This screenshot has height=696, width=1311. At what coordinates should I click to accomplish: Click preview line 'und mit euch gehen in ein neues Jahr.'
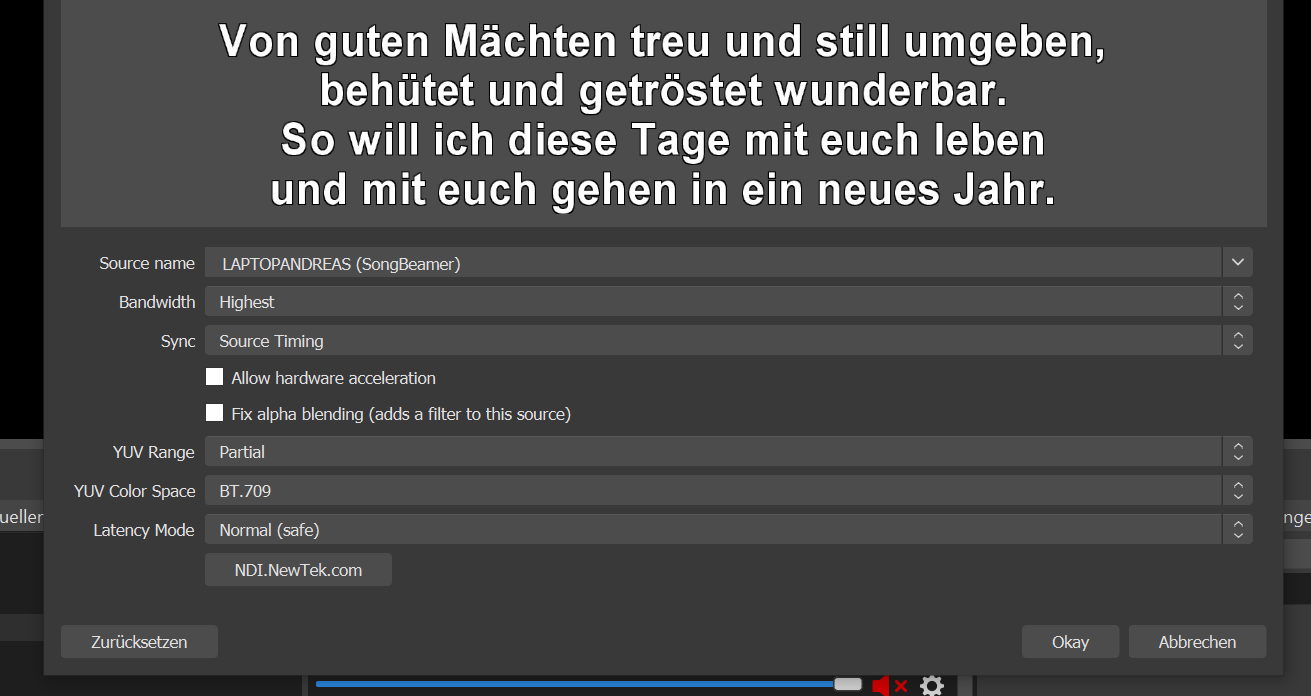[x=663, y=190]
